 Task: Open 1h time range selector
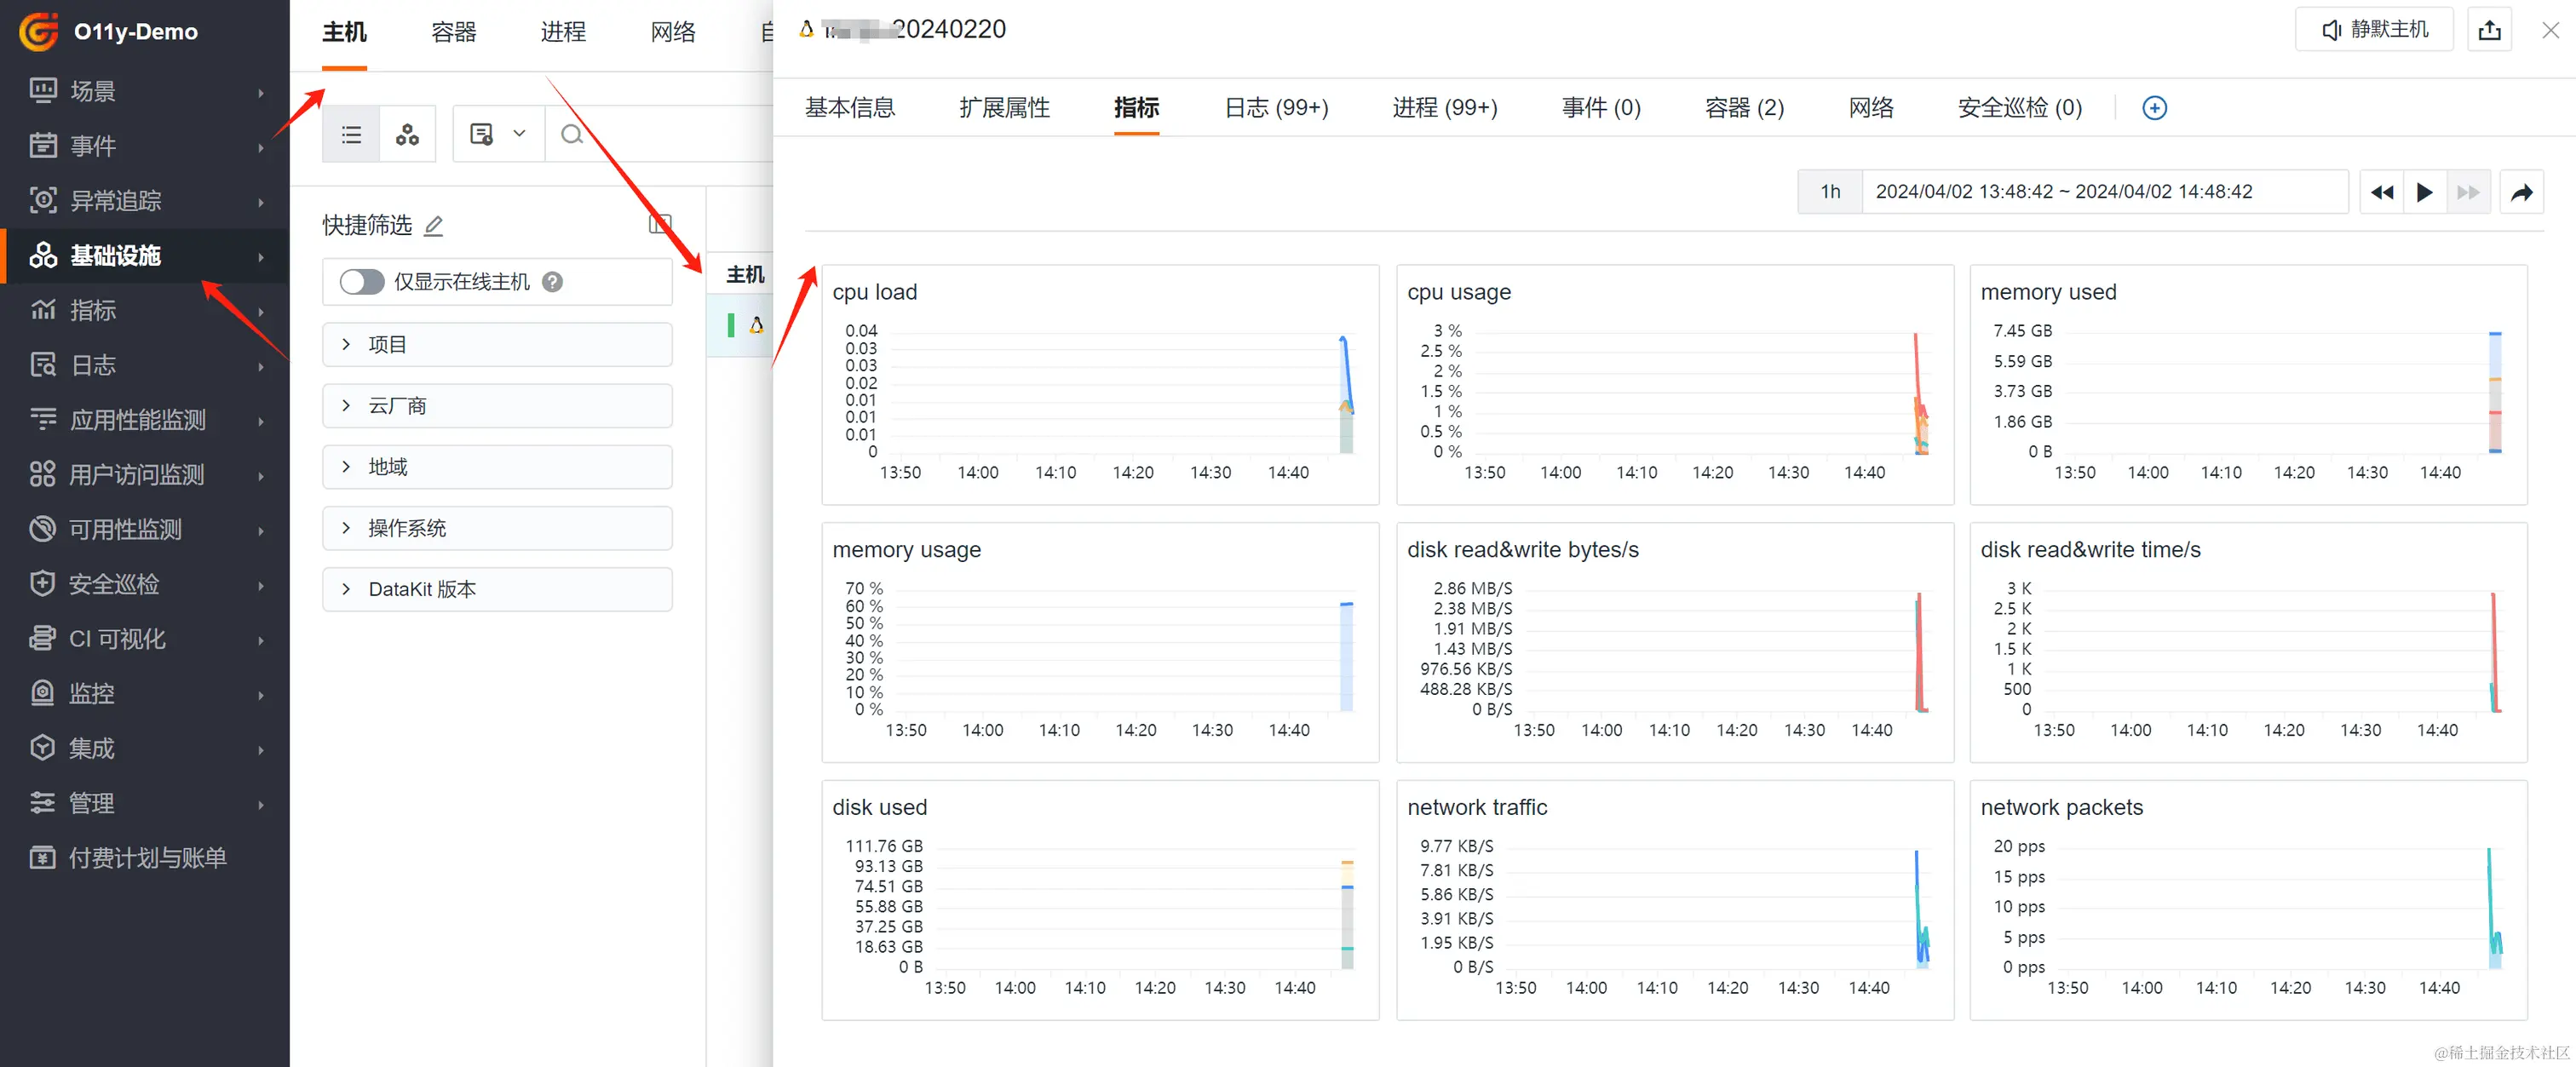1829,192
